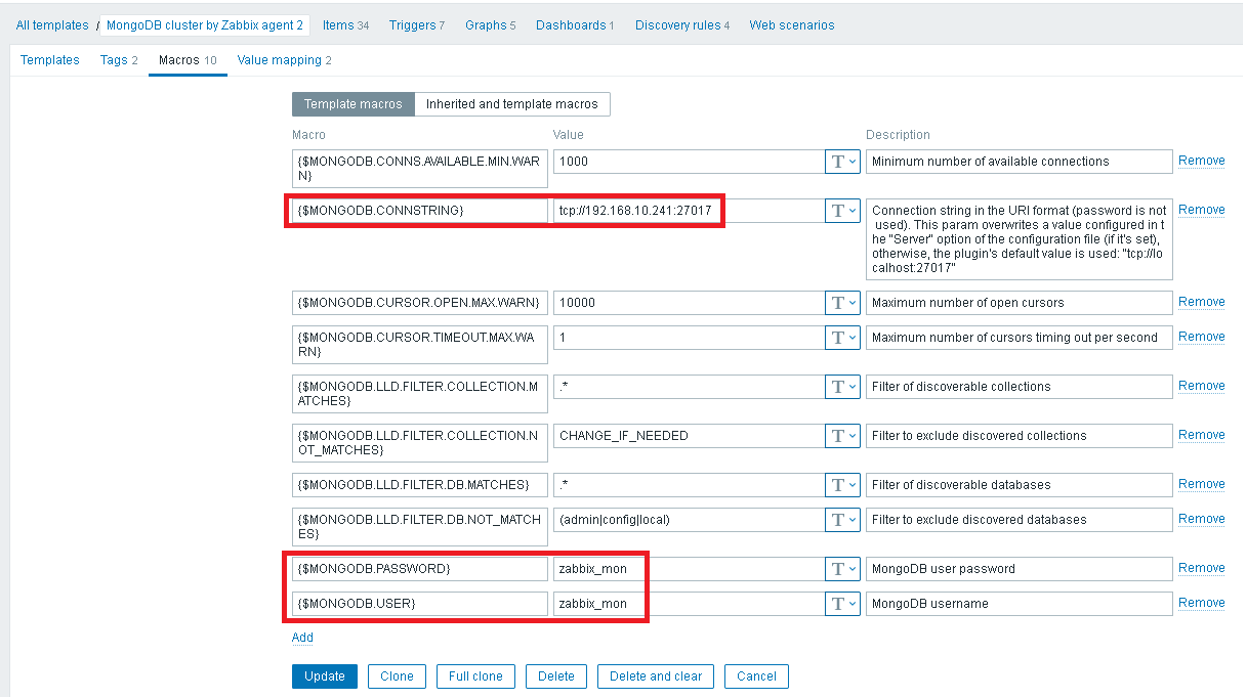Click the Full clone button
The width and height of the screenshot is (1243, 697).
476,676
